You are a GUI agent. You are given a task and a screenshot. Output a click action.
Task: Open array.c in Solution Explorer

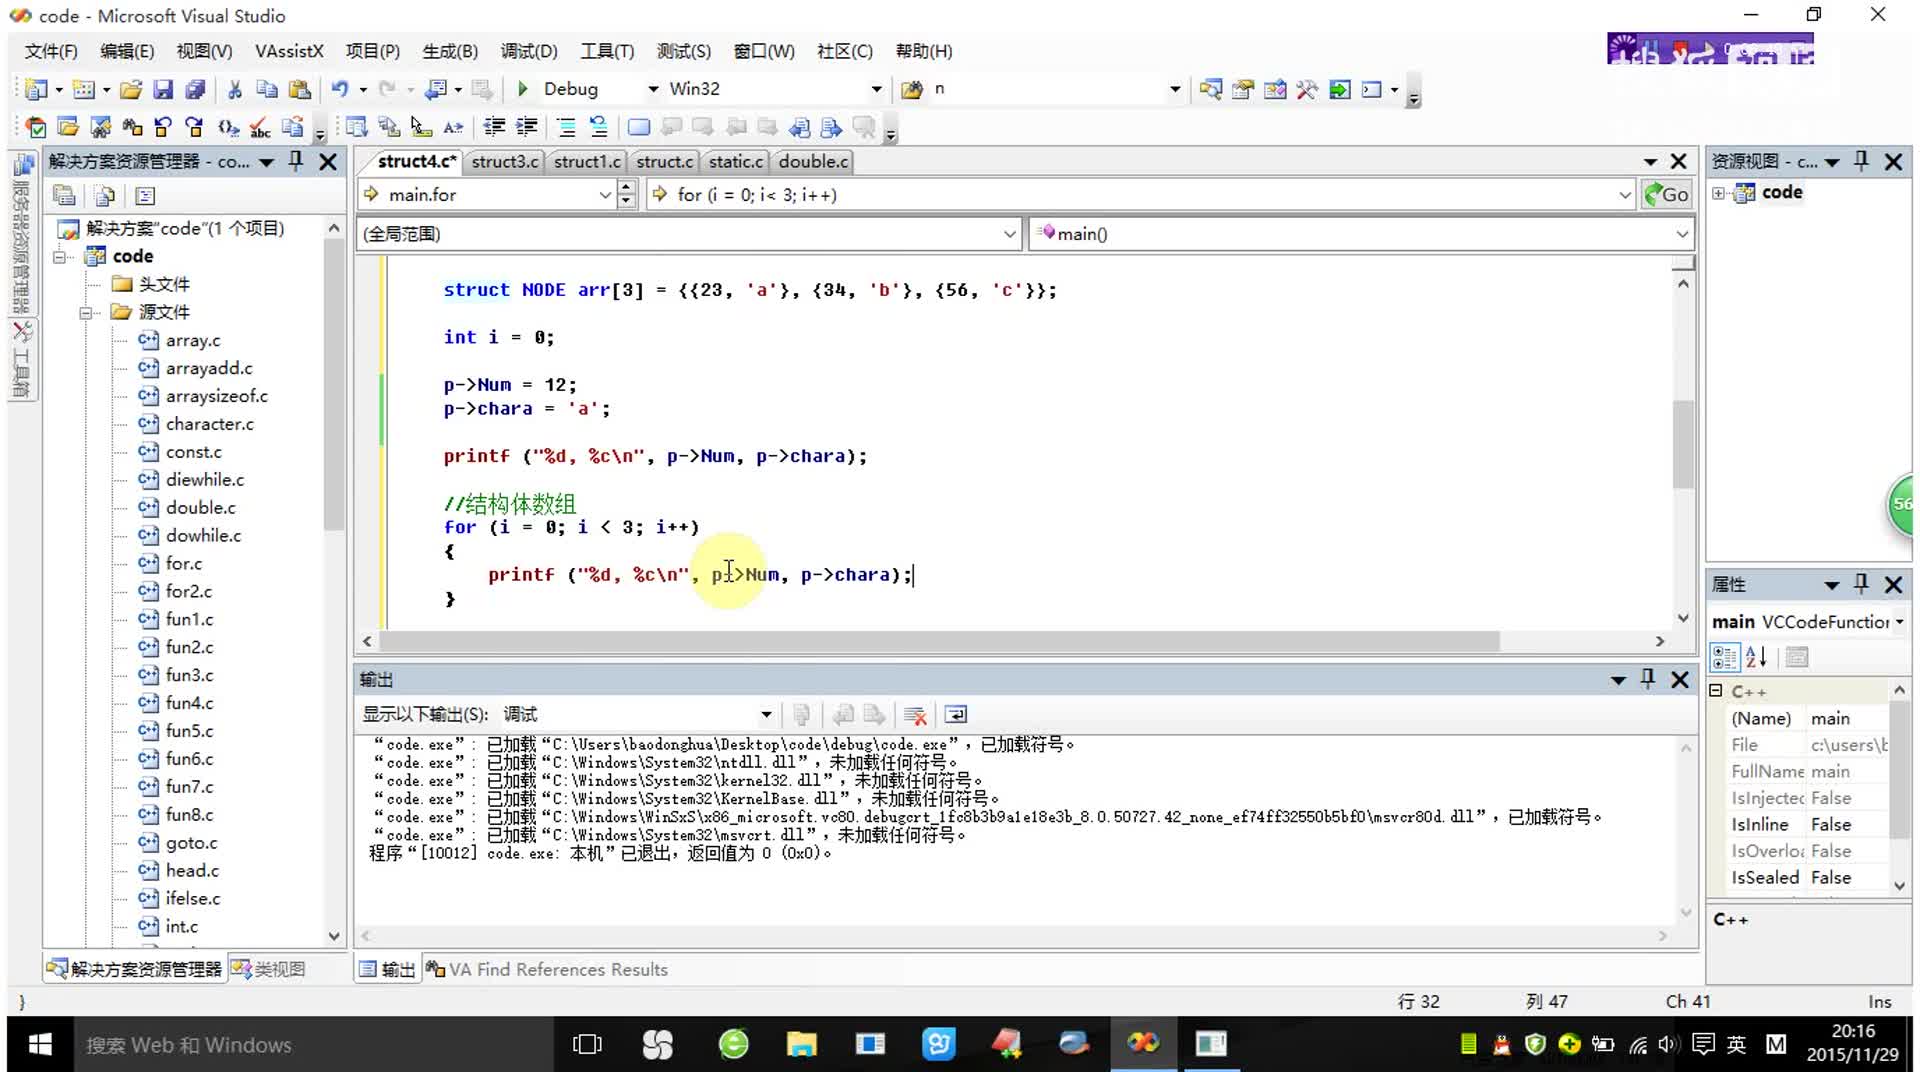click(x=193, y=340)
